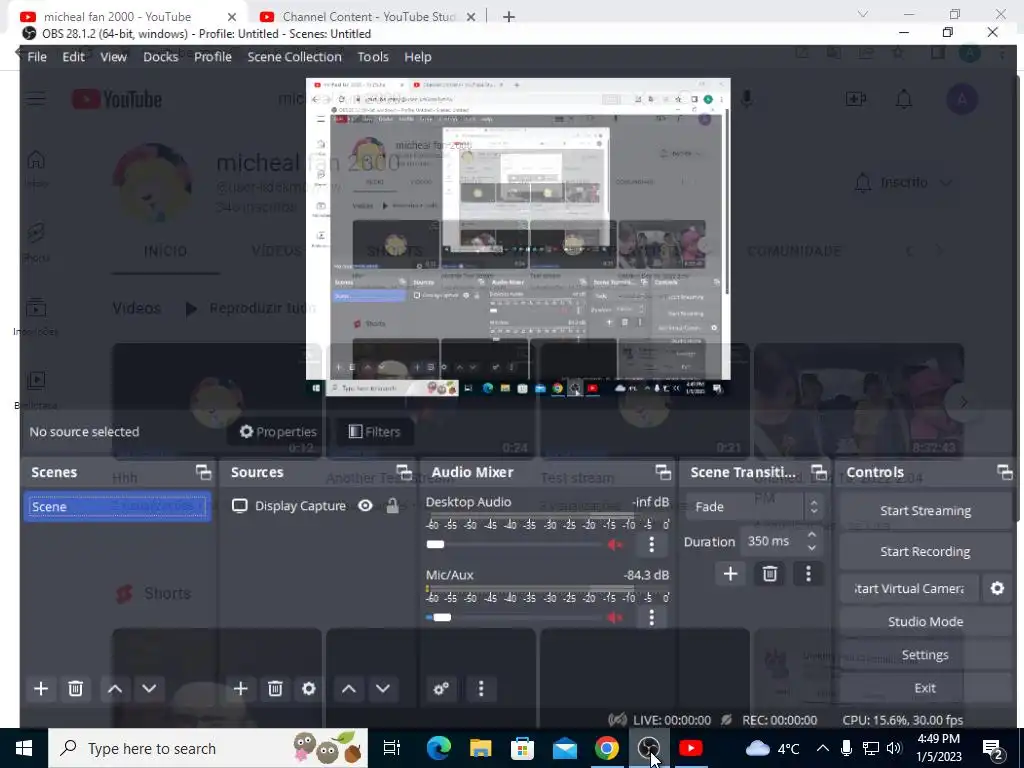Open the Fade transition dropdown
Screen dimensions: 1024x768
click(754, 507)
